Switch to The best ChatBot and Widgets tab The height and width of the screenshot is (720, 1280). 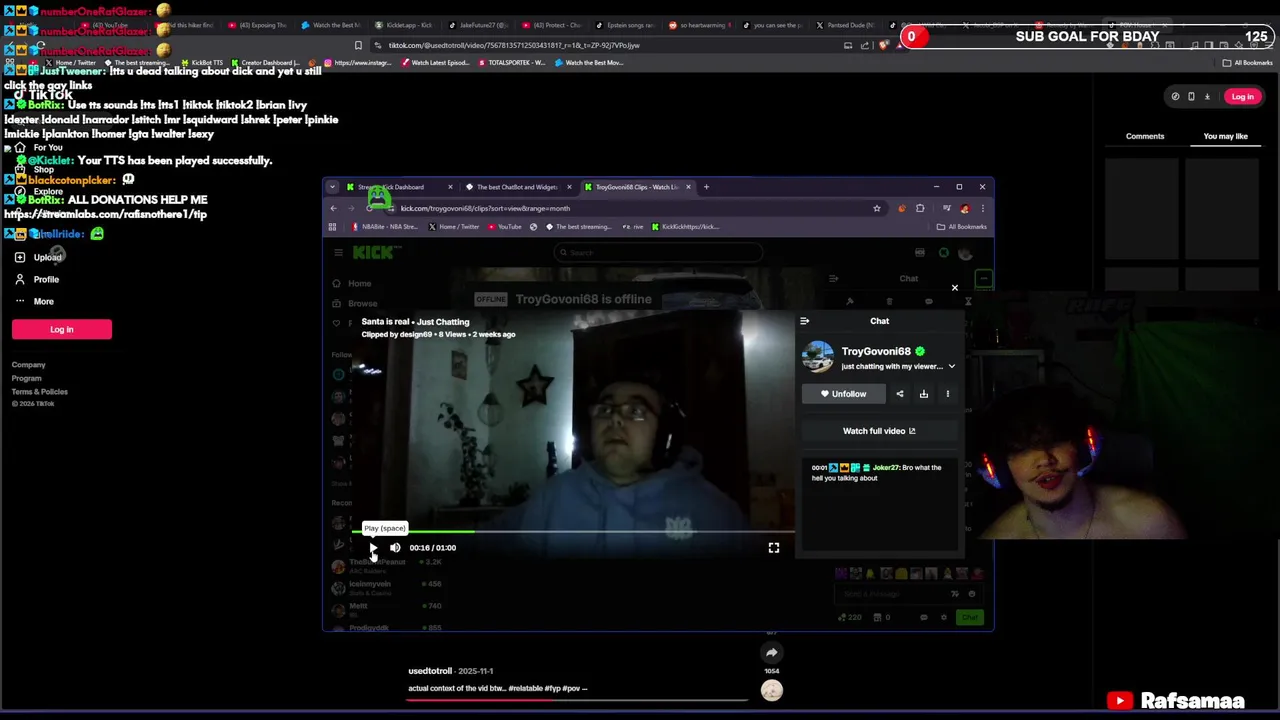pyautogui.click(x=516, y=187)
